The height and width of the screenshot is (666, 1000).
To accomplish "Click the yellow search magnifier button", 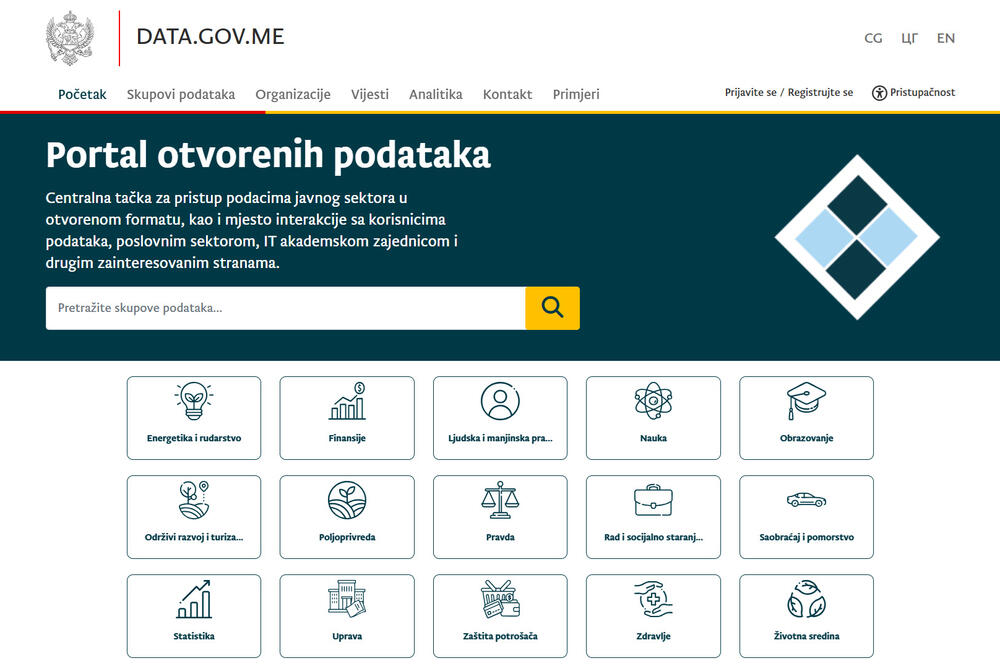I will (x=552, y=308).
